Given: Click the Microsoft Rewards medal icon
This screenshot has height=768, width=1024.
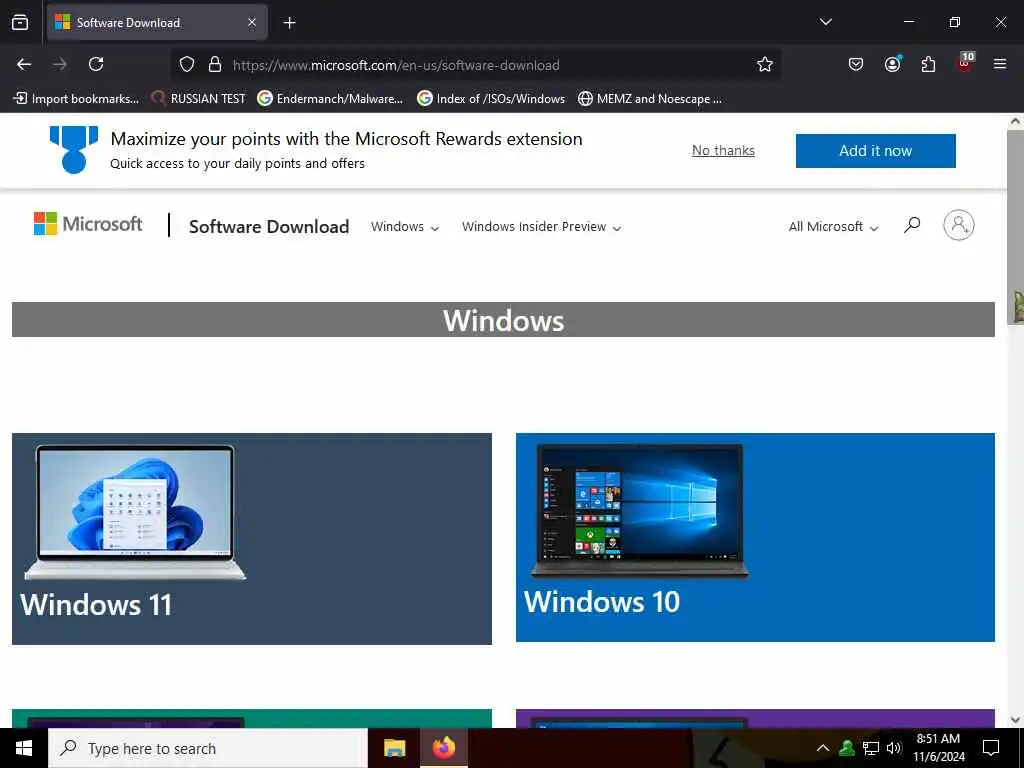Looking at the screenshot, I should tap(74, 150).
